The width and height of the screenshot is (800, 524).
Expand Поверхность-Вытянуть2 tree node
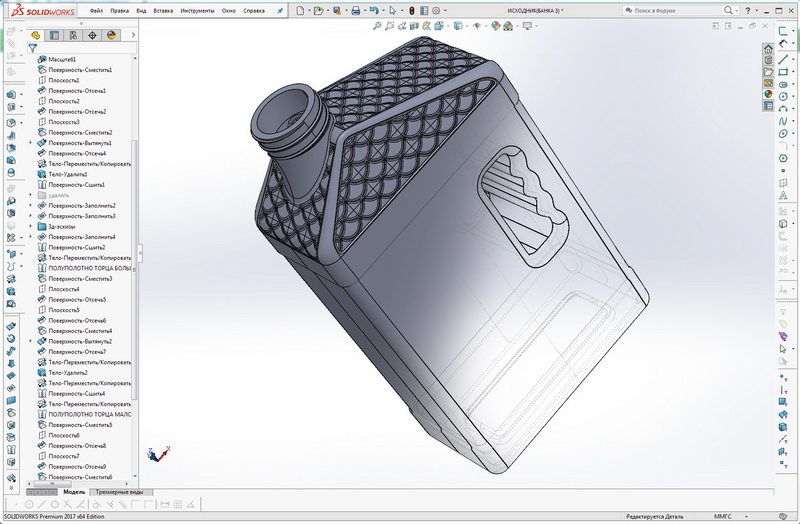(x=31, y=341)
